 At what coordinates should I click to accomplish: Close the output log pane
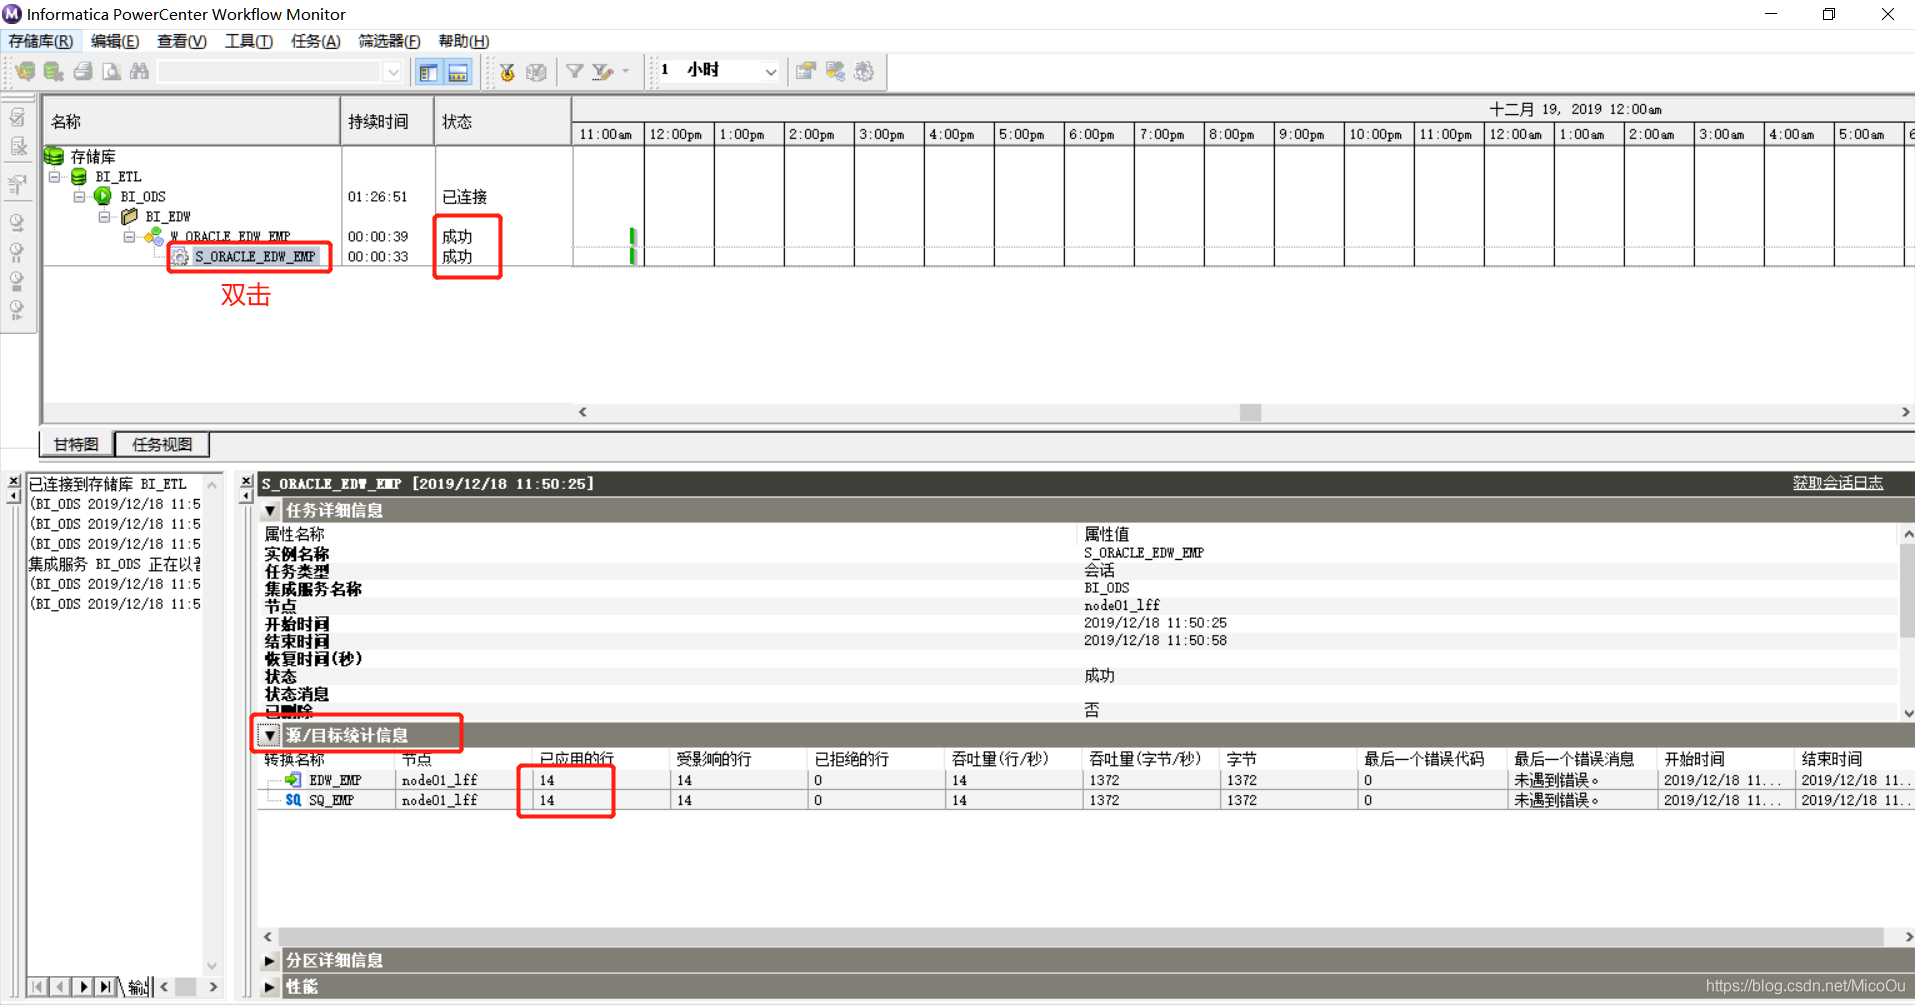[x=13, y=481]
